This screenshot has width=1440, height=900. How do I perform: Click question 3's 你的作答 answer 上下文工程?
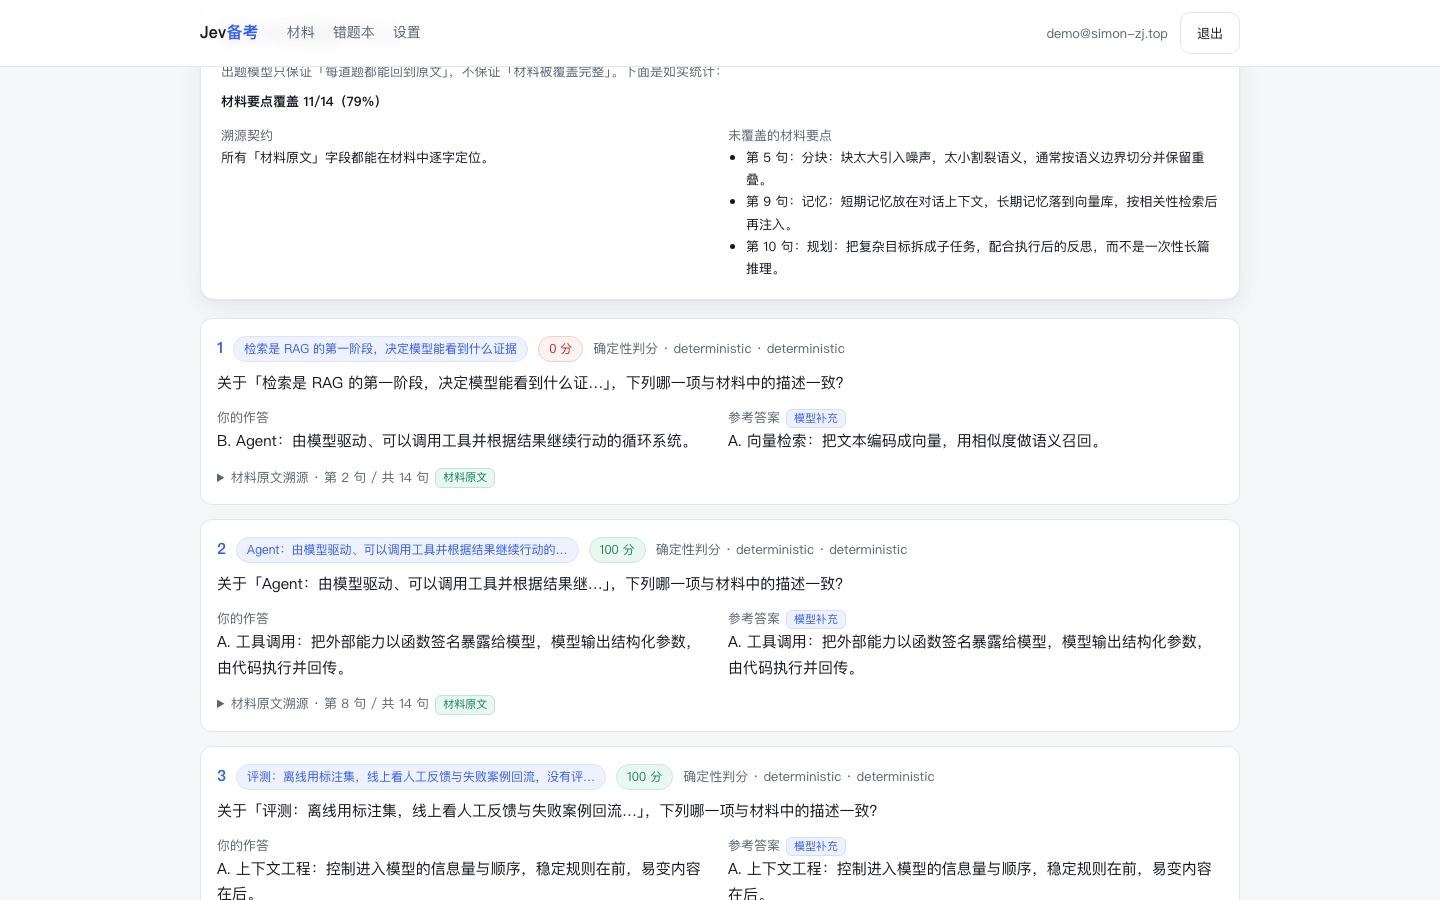459,881
